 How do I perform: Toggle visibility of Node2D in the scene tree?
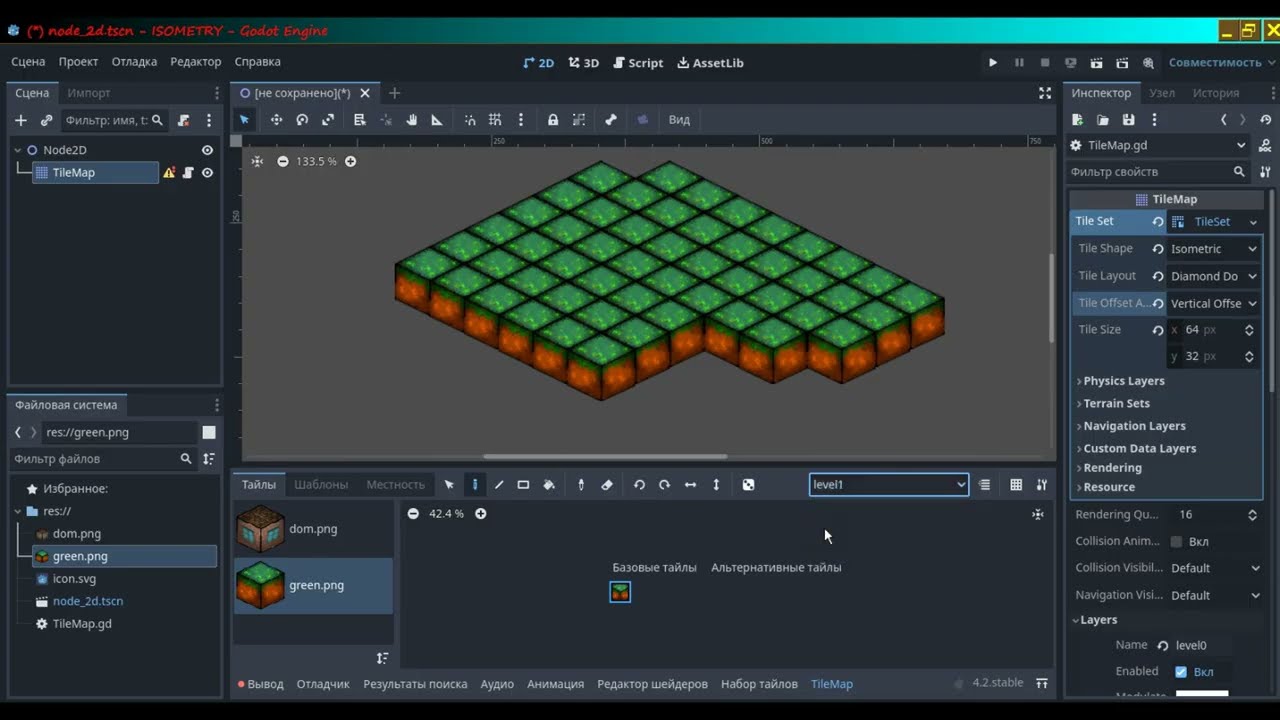207,150
